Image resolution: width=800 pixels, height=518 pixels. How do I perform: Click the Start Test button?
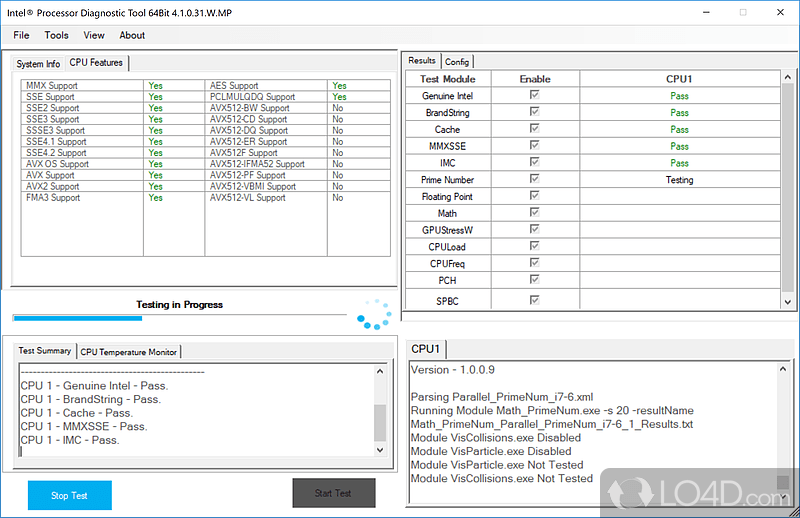[x=334, y=493]
